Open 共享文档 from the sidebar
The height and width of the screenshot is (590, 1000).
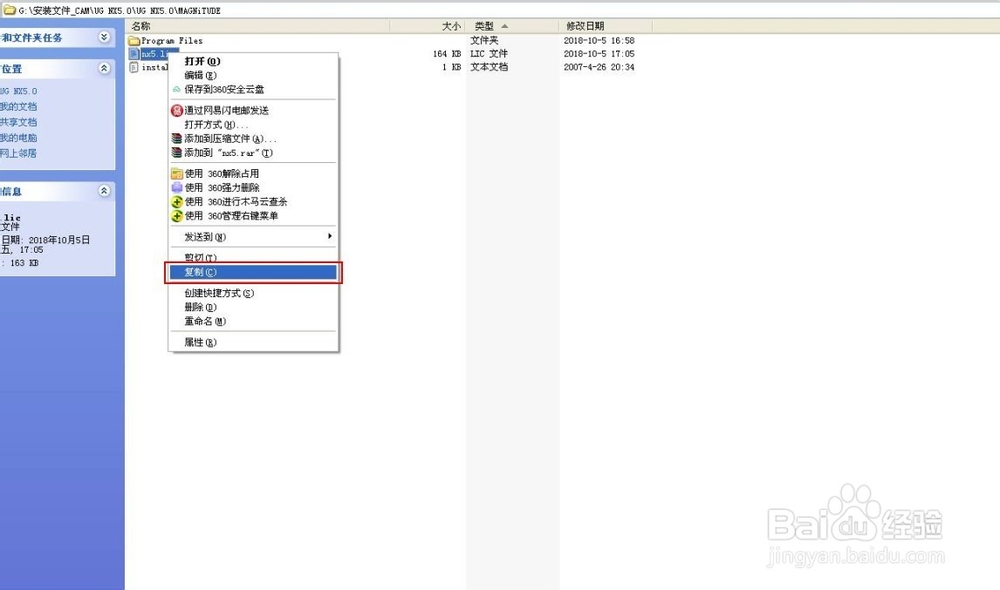(18, 121)
